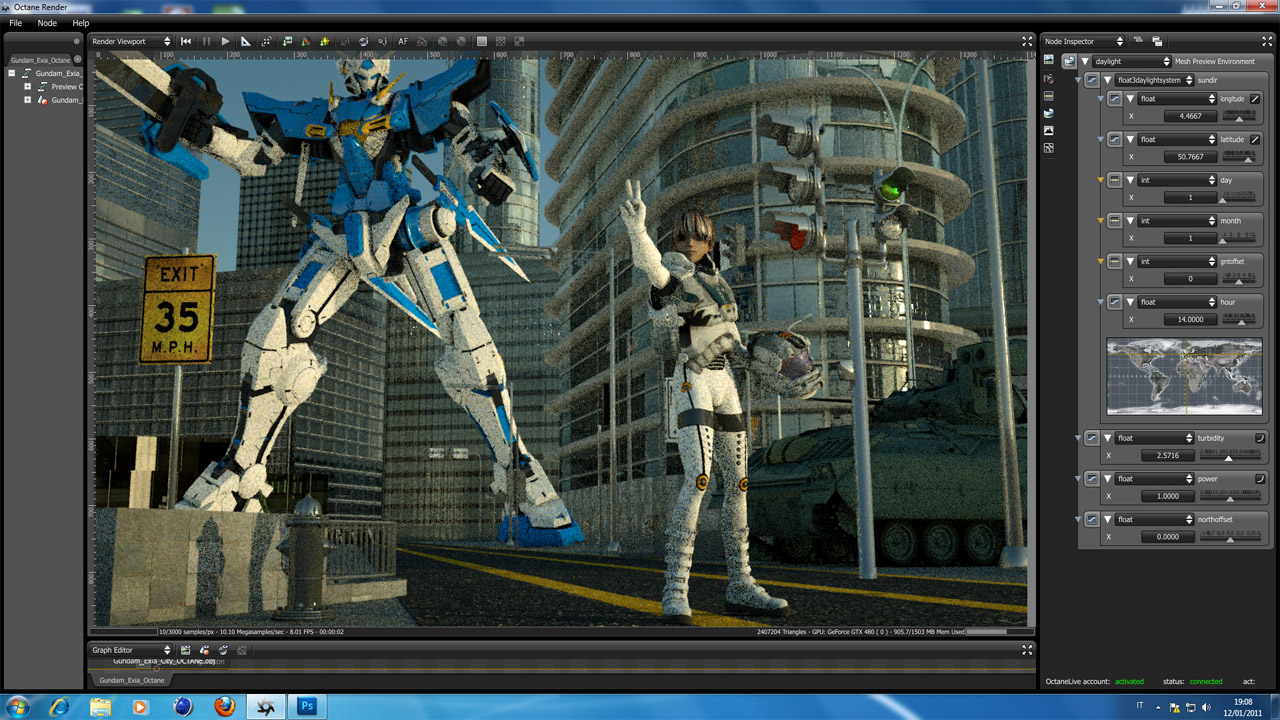Toggle the node icon button for gmtoffset
Screen dimensions: 1280x720
pos(1115,261)
